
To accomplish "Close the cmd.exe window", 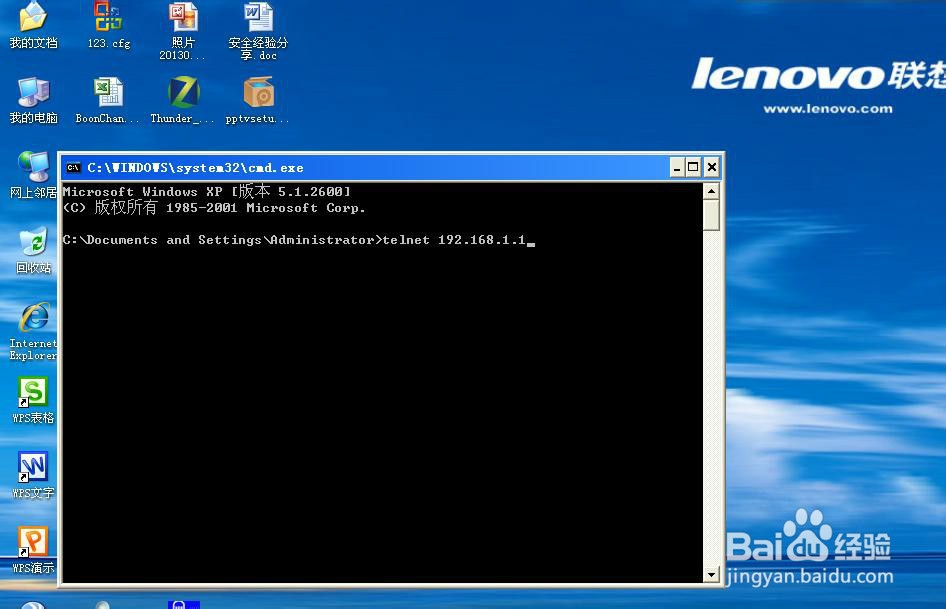I will [x=712, y=167].
